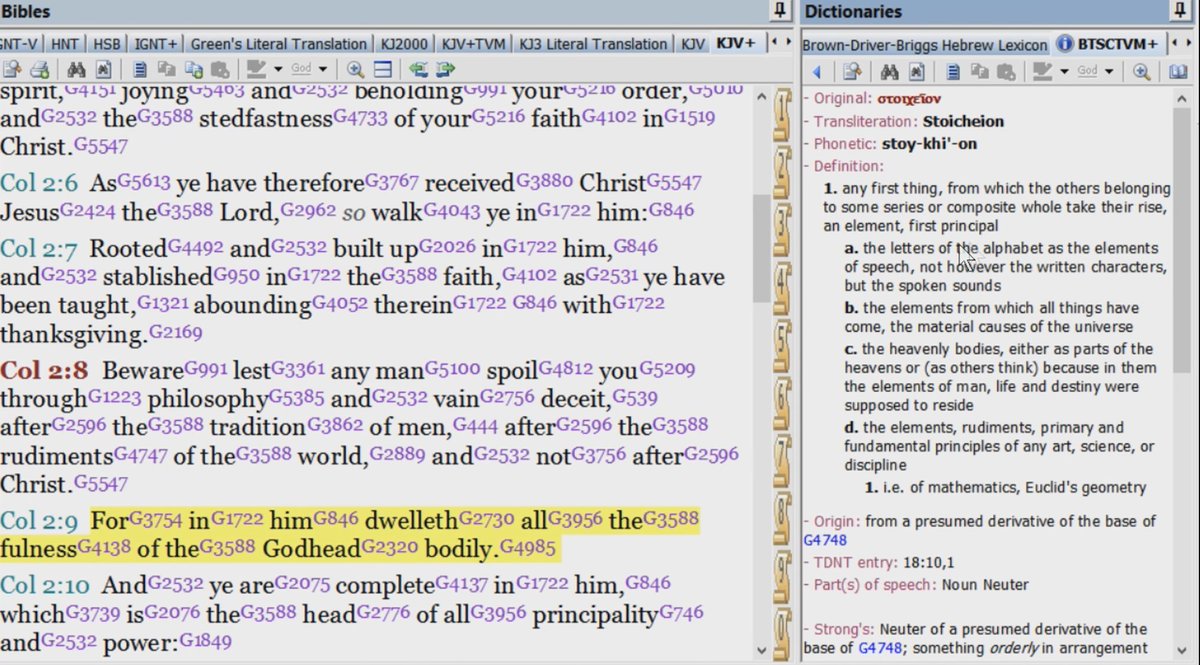Screen dimensions: 1200x665
Task: Click G4748 link in Origin line
Action: coord(824,541)
